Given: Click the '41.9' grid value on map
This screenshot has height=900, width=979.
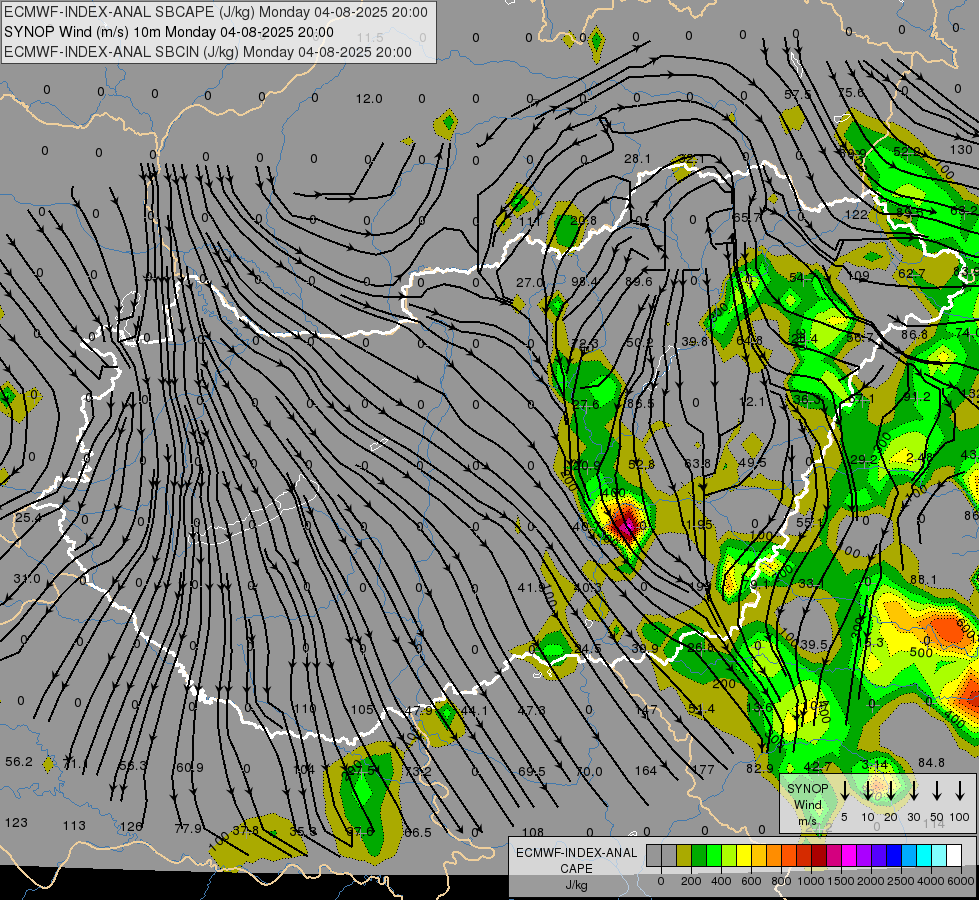Looking at the screenshot, I should coord(531,587).
